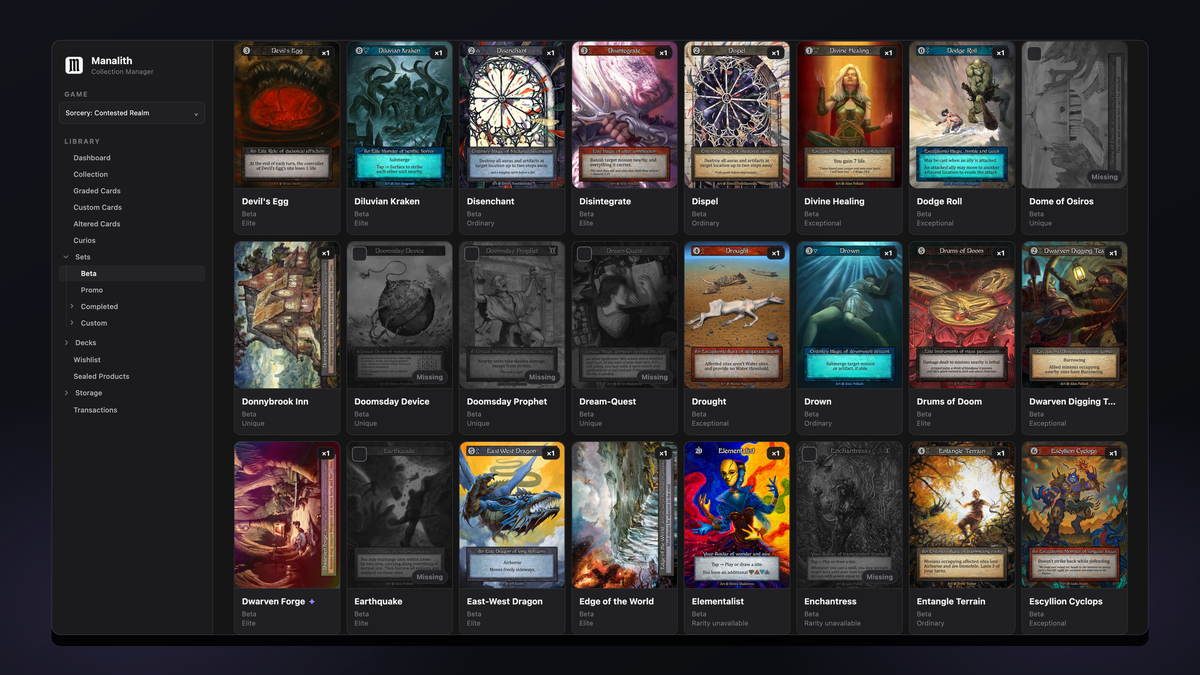Tick the square box on Dream-Quest card

(x=584, y=254)
